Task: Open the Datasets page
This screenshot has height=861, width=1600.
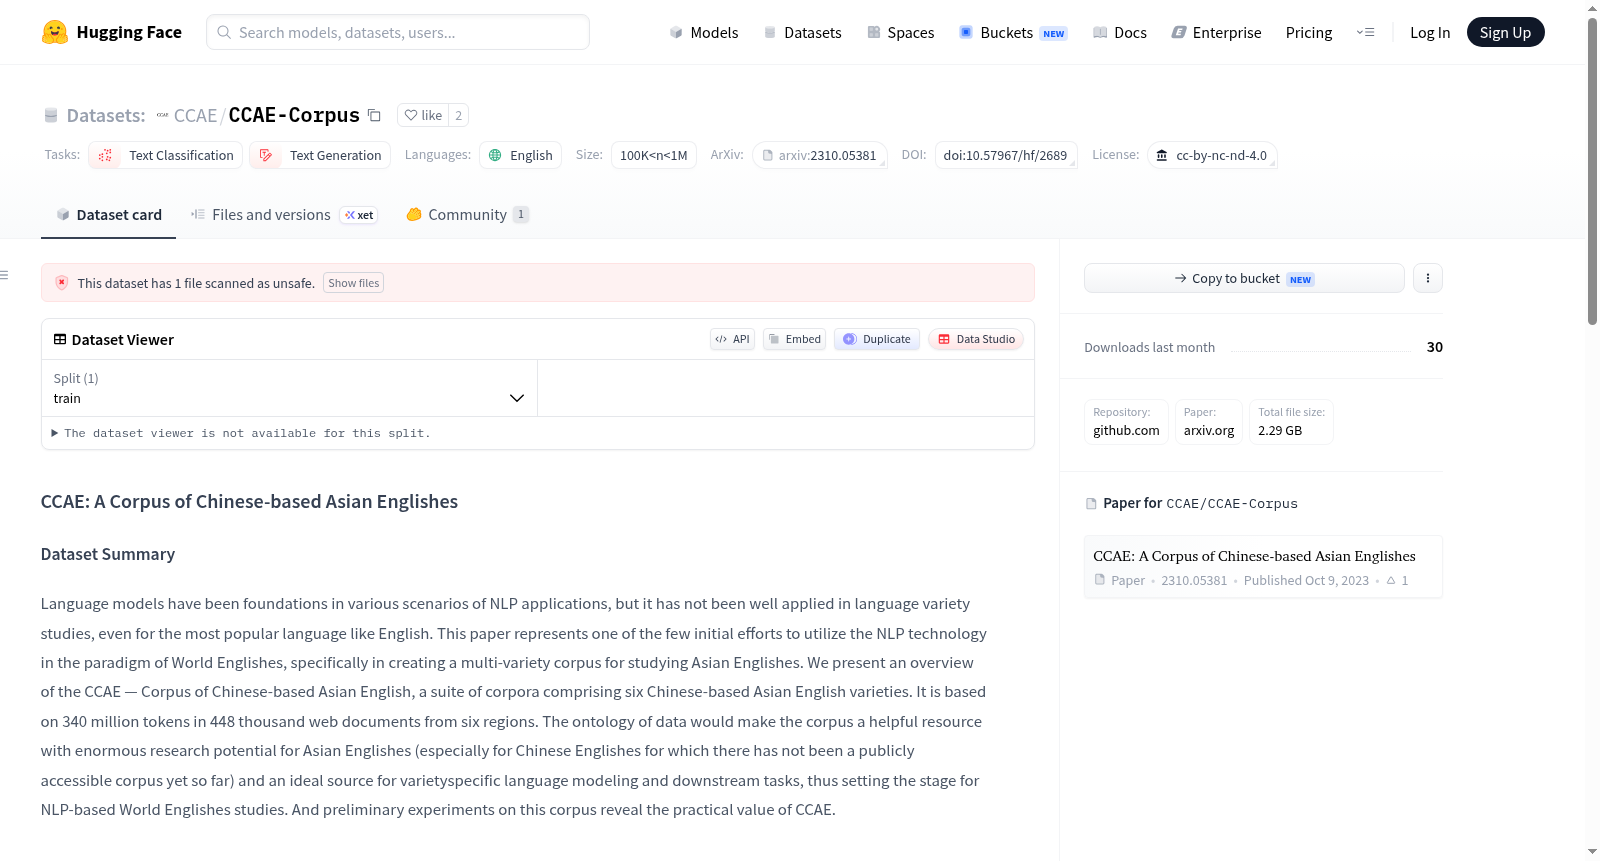Action: tap(802, 32)
